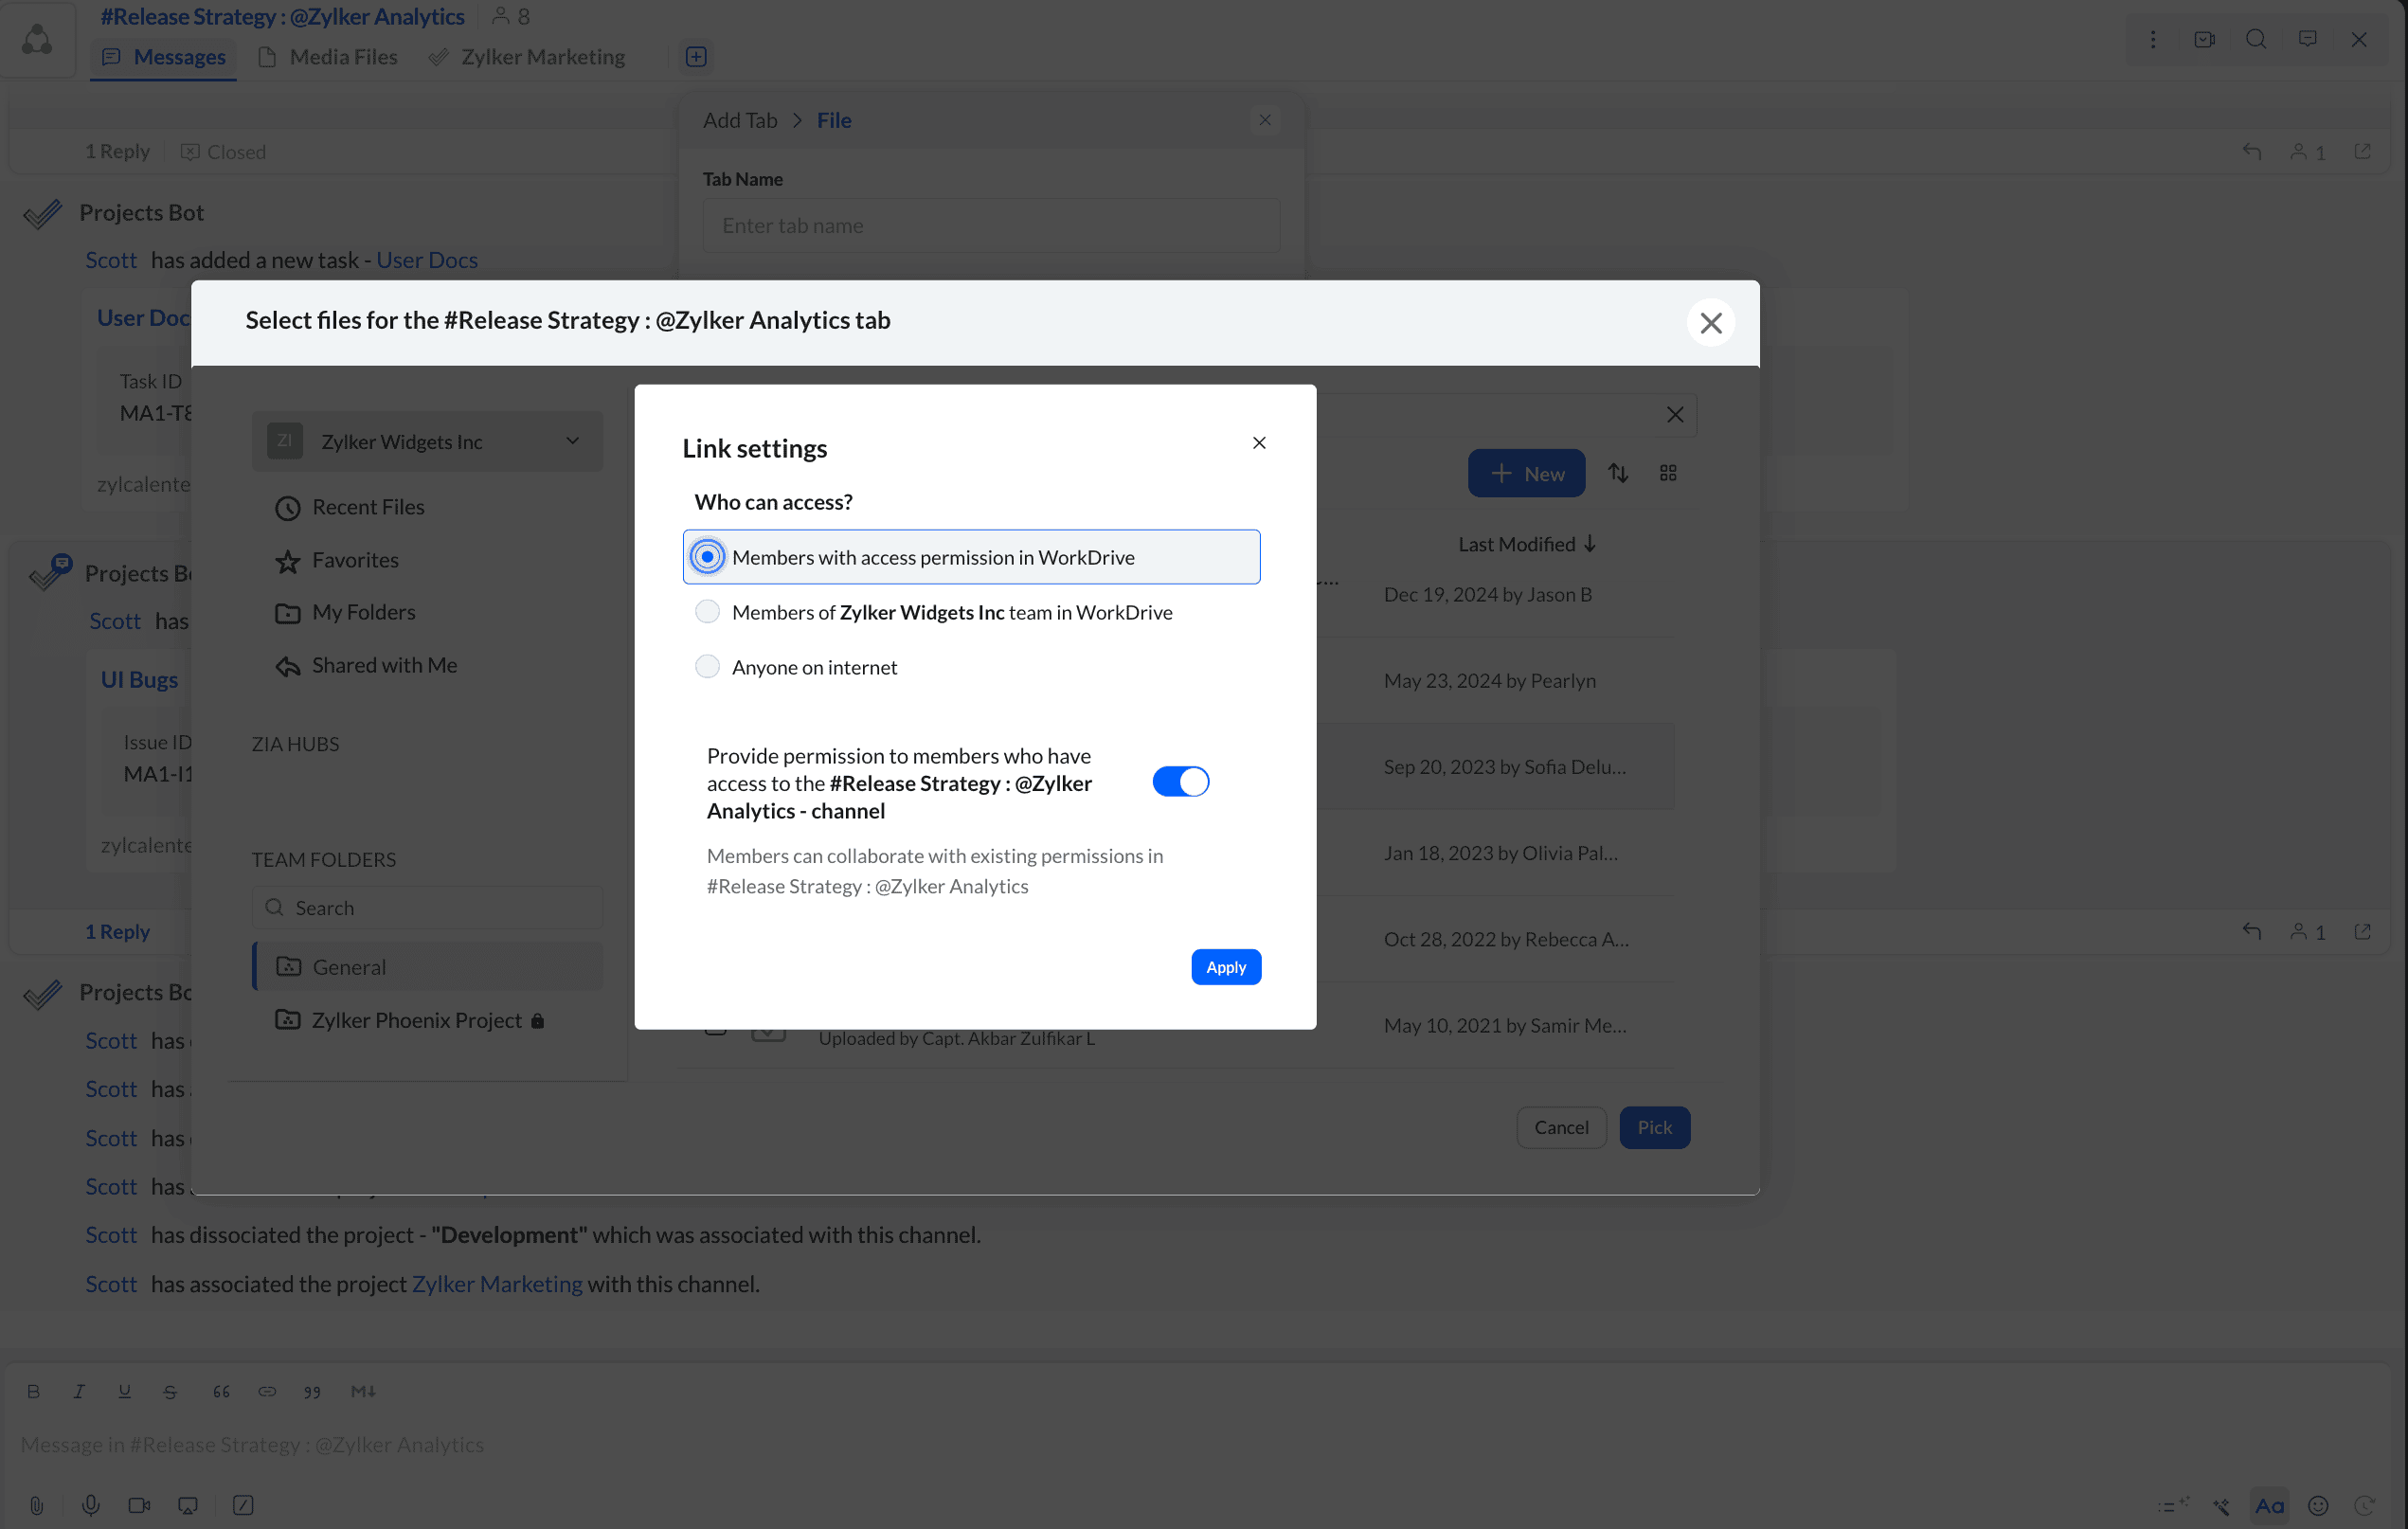Close the Link settings dialog
Screen dimensions: 2408x1529
tap(1259, 443)
